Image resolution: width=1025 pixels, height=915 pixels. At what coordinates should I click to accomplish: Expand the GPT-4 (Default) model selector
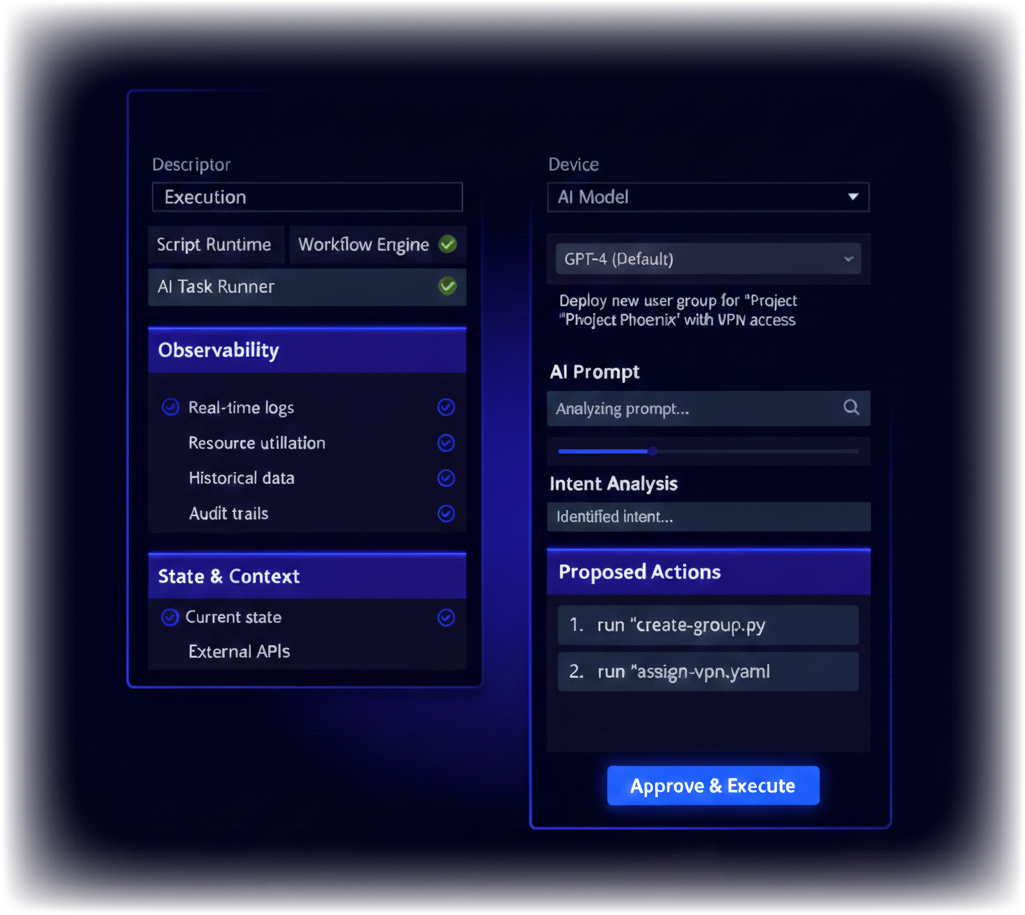coord(708,259)
